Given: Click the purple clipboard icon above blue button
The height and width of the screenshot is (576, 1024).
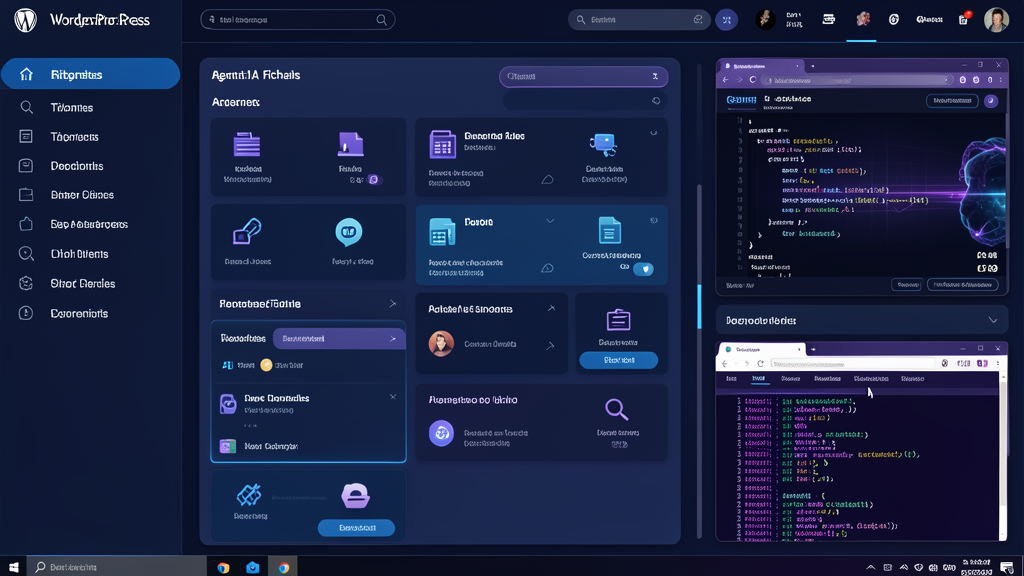Looking at the screenshot, I should pyautogui.click(x=618, y=320).
